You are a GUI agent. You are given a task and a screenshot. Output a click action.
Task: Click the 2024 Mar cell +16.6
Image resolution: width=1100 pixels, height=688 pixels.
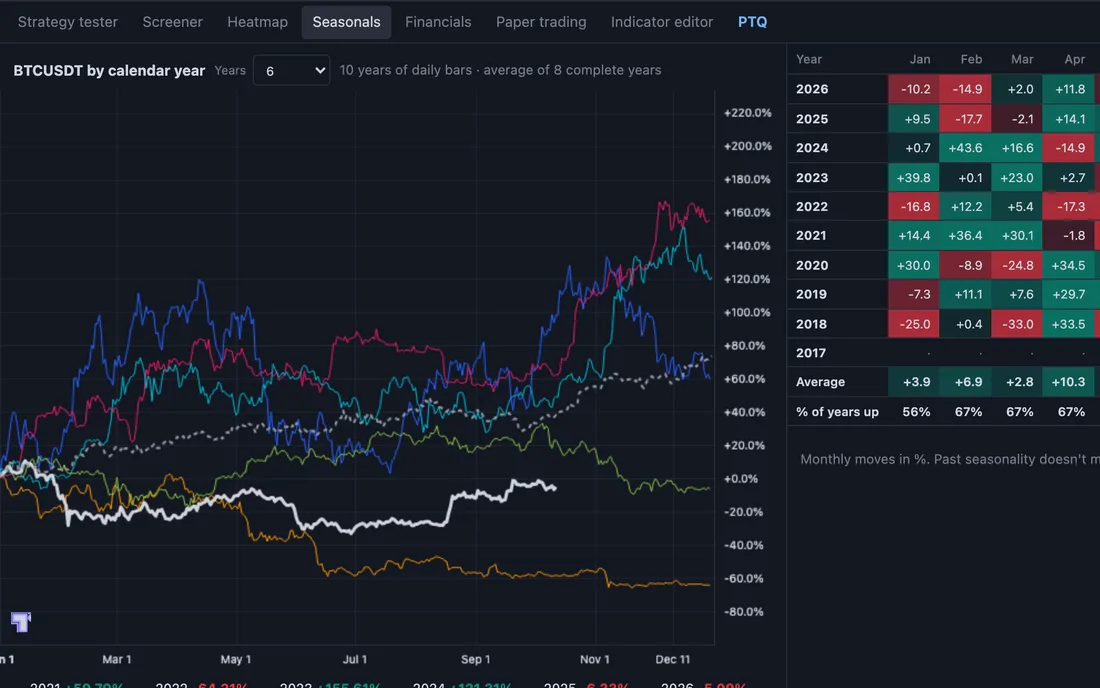click(x=1017, y=148)
